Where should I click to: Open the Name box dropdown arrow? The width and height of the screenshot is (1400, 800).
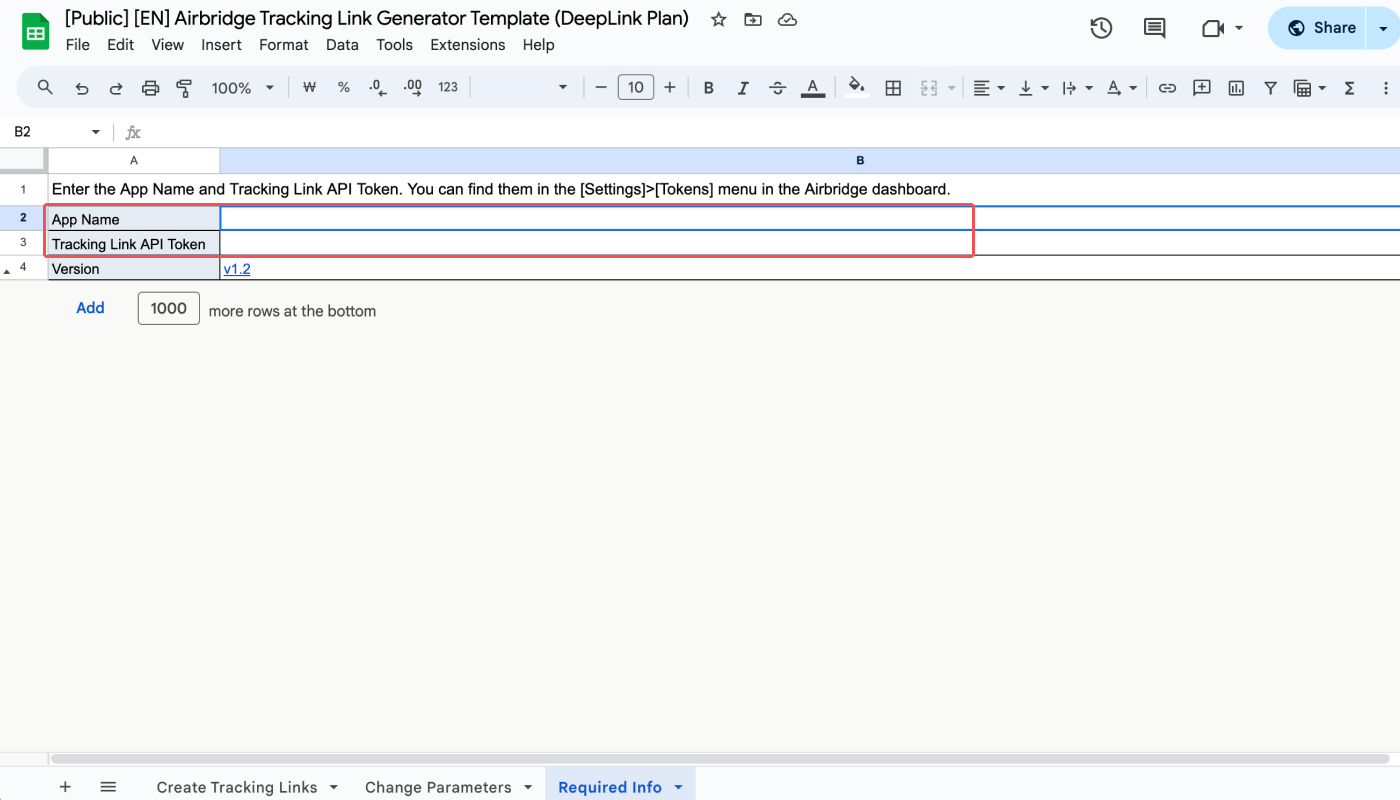tap(96, 132)
